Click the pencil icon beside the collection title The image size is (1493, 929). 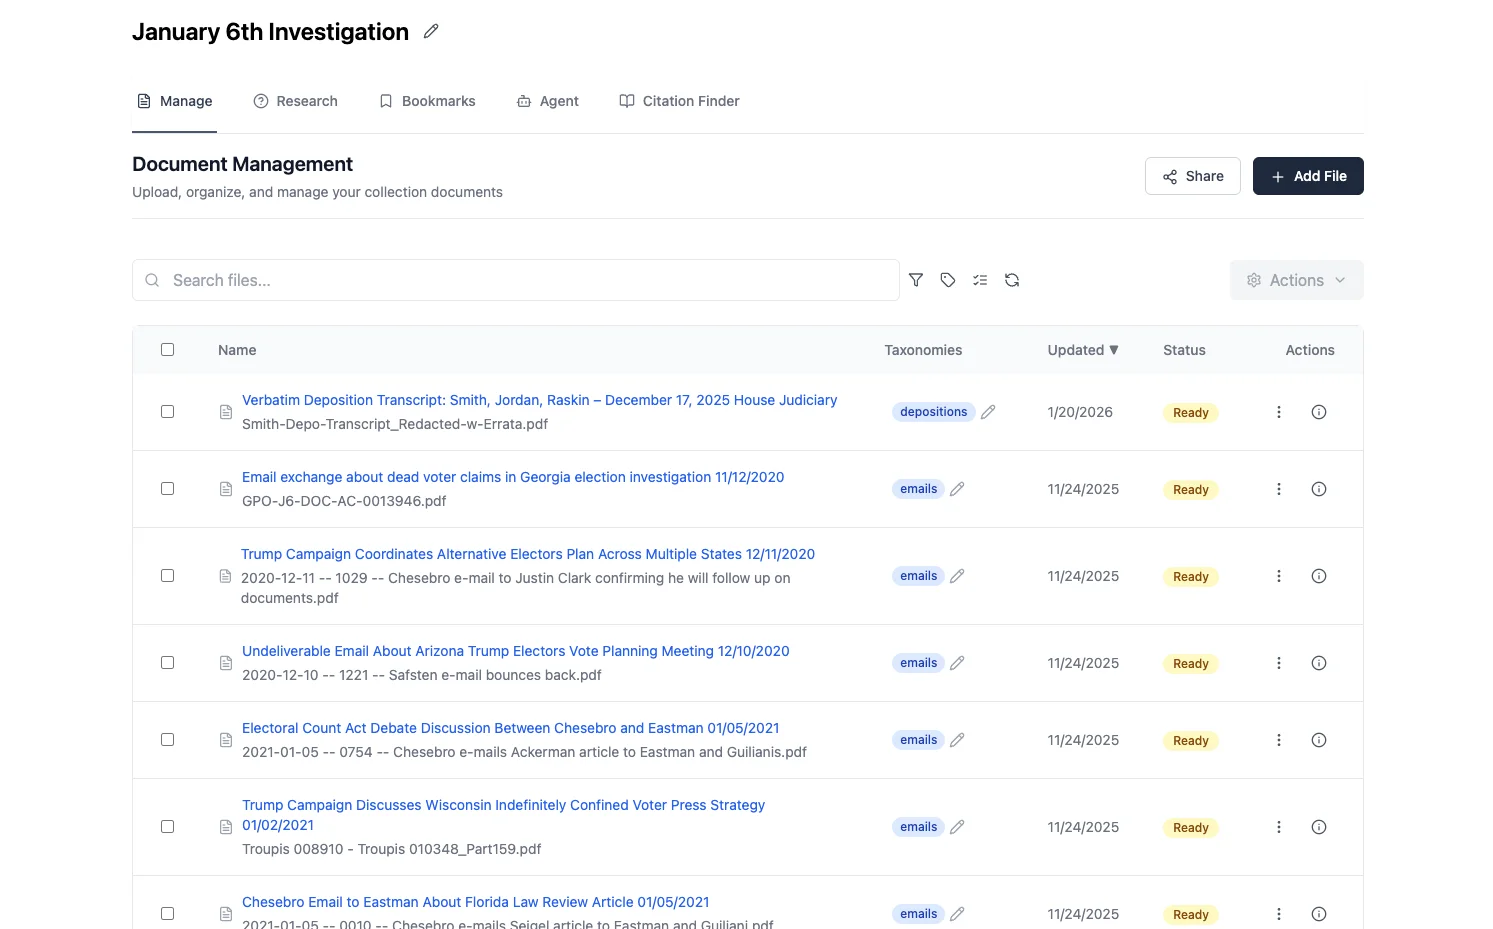[431, 31]
